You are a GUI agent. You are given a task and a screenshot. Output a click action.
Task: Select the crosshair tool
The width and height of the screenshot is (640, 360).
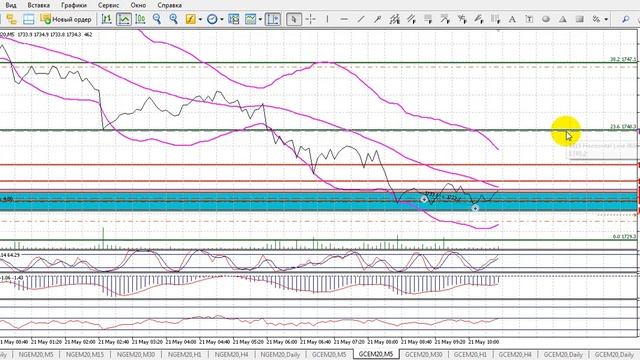coord(311,19)
